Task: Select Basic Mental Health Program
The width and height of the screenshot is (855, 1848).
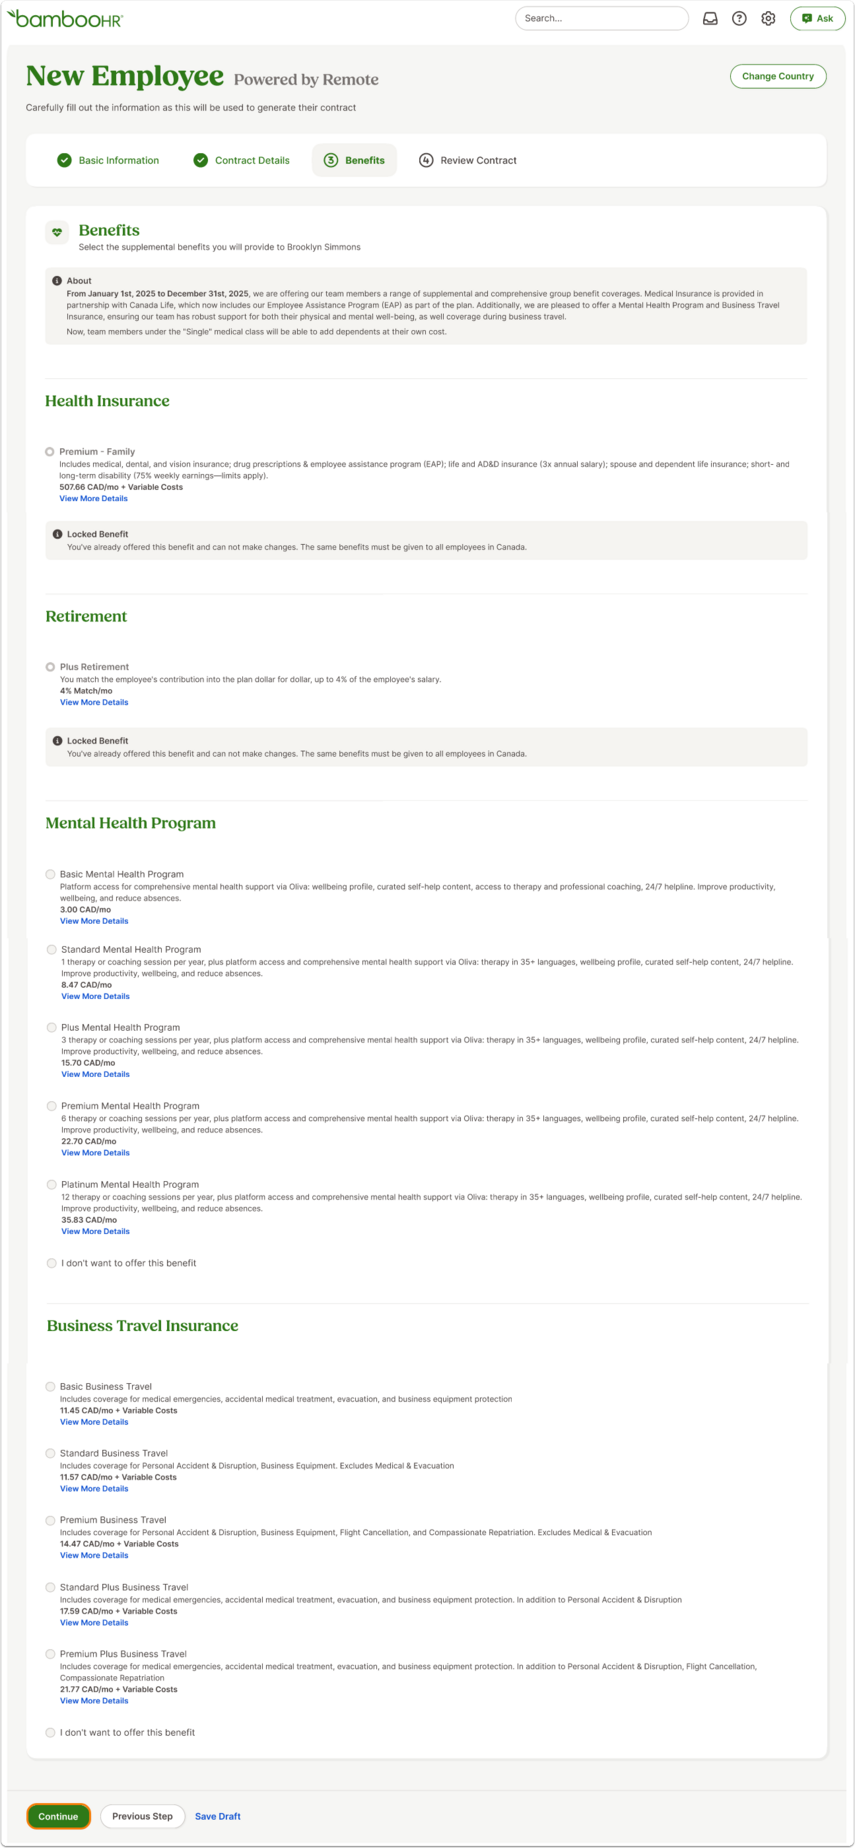Action: tap(50, 874)
